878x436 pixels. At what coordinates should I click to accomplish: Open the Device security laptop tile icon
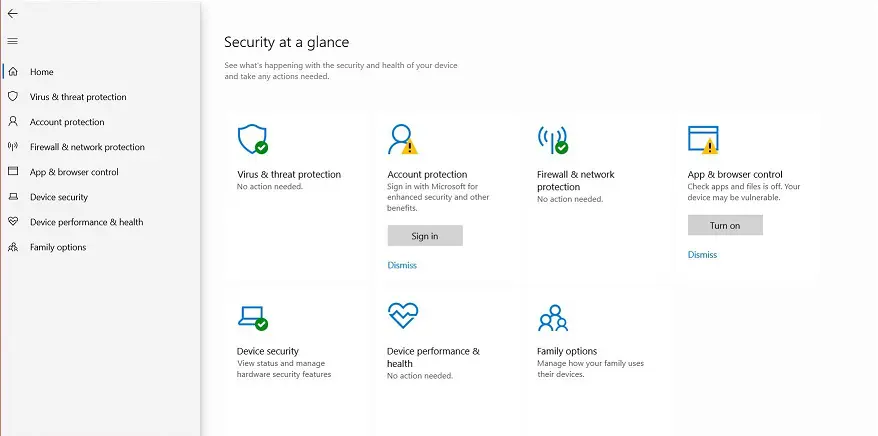coord(253,317)
